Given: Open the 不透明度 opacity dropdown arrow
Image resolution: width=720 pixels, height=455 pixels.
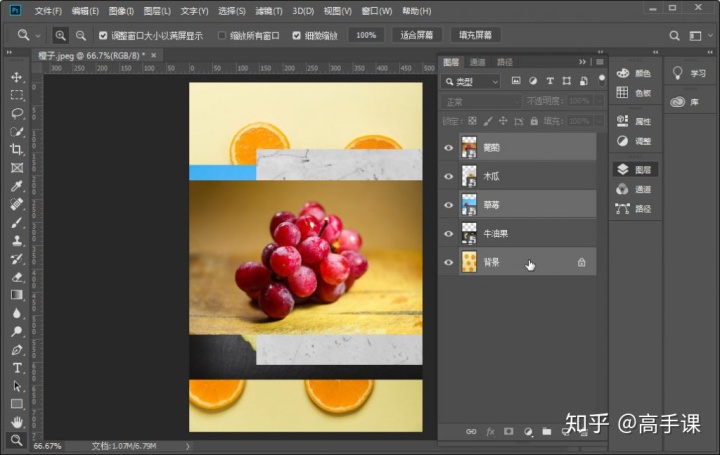Looking at the screenshot, I should pyautogui.click(x=599, y=101).
